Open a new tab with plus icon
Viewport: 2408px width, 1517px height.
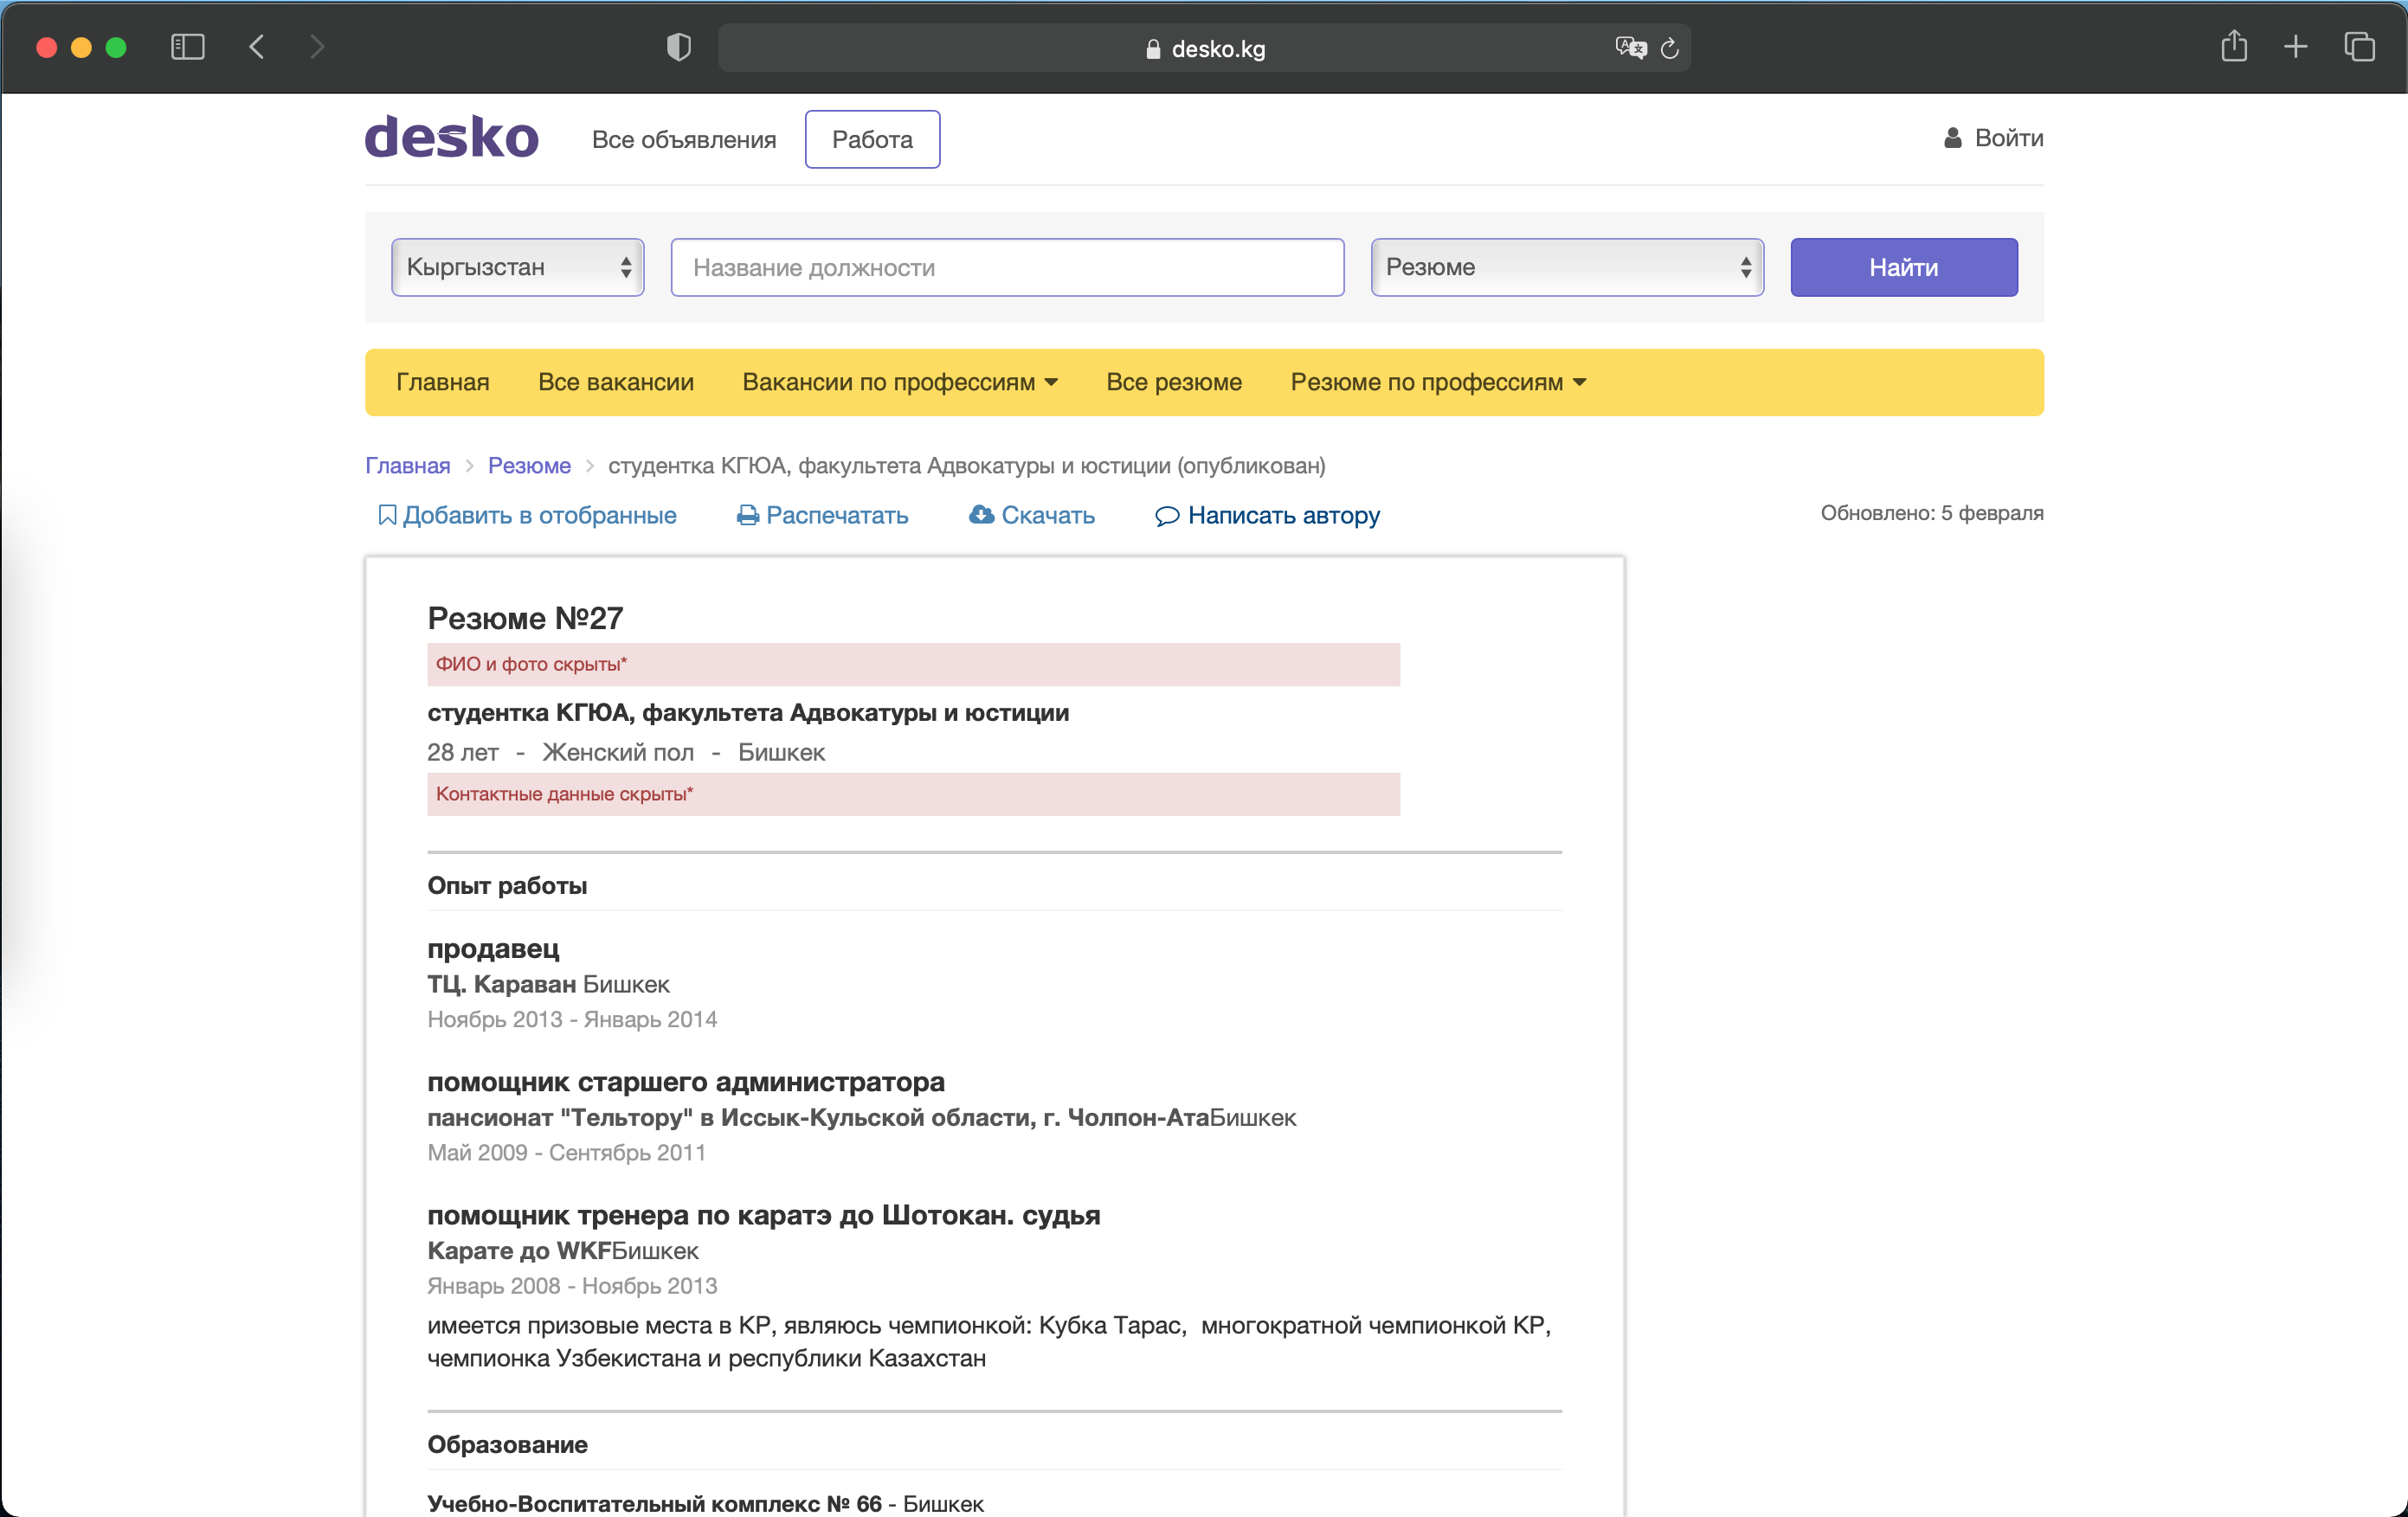point(2296,47)
